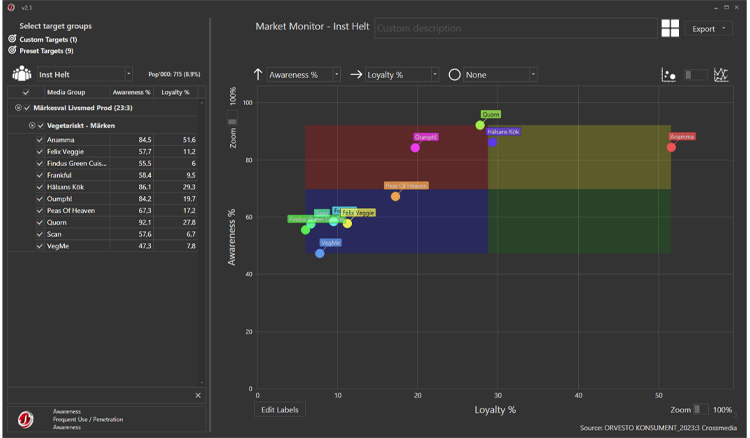This screenshot has width=750, height=438.
Task: Uncheck the Anamma checkbox
Action: [x=40, y=140]
